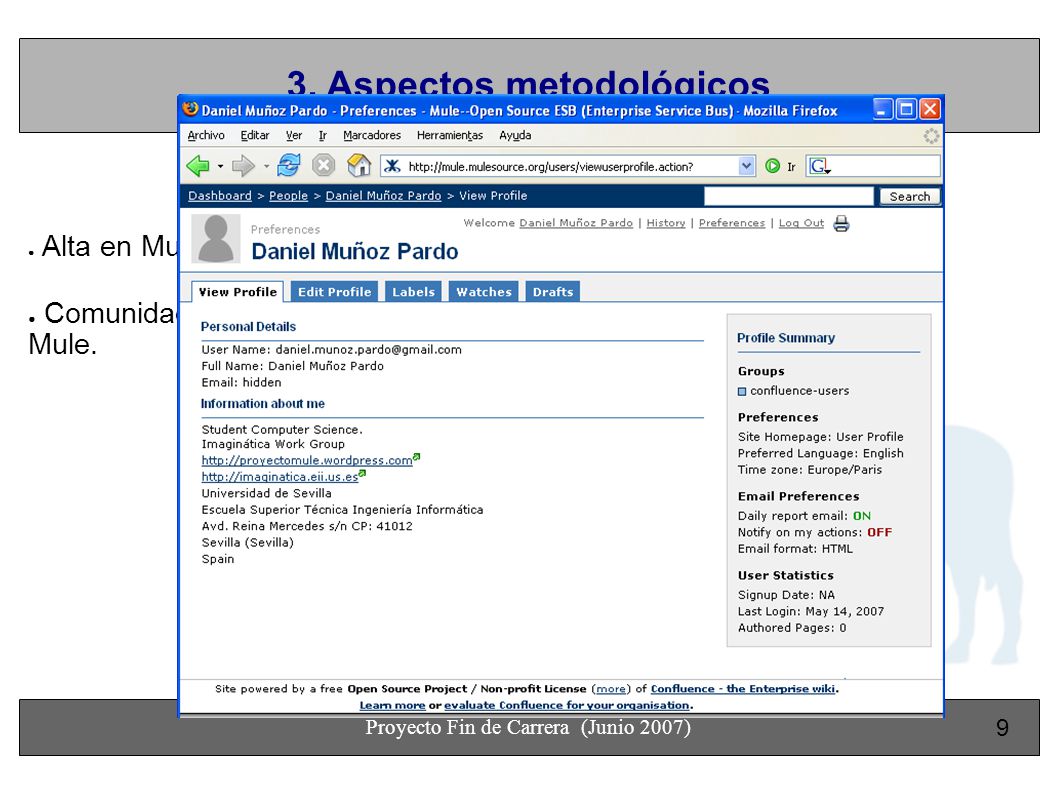
Task: Click the Daniel Muñoz Pardo page title heading
Action: click(x=355, y=252)
